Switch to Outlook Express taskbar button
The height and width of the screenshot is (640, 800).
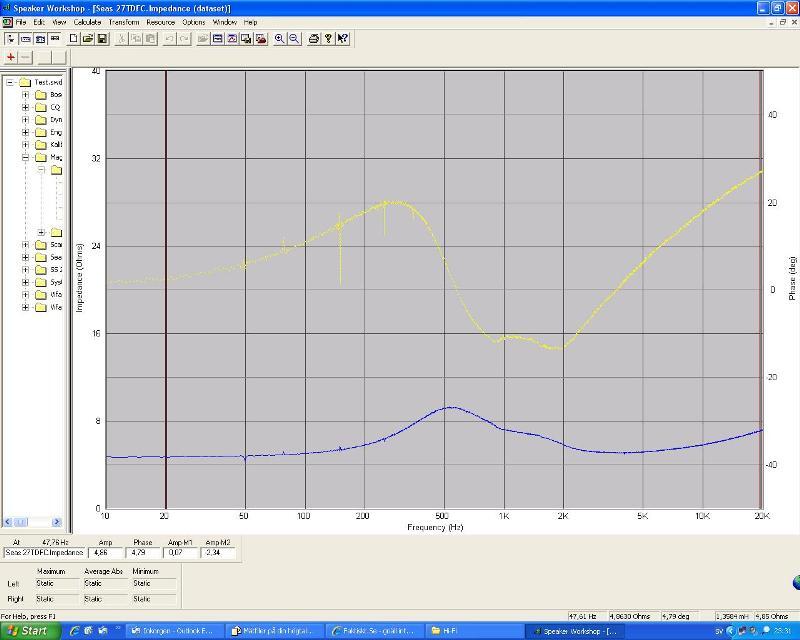(173, 631)
